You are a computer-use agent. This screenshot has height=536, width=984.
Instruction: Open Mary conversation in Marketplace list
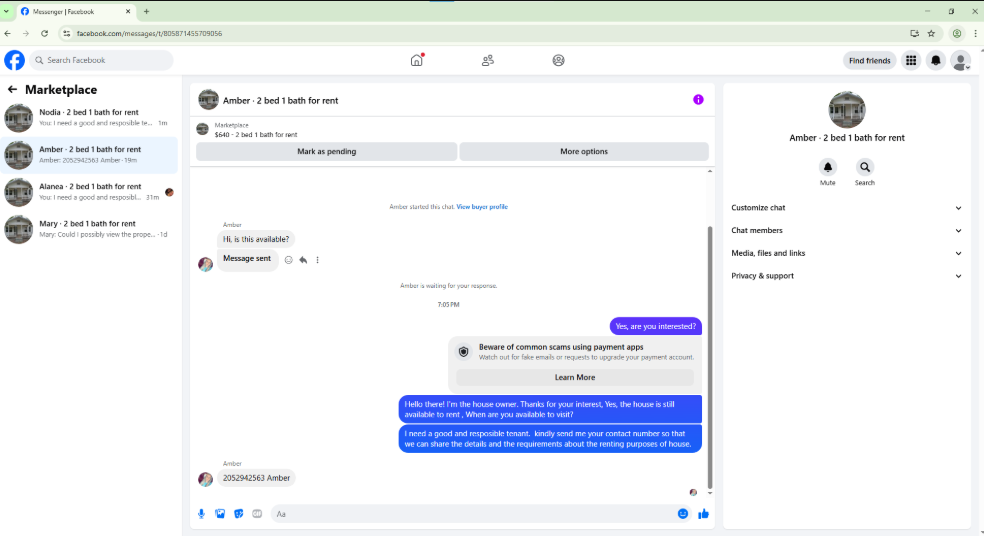pyautogui.click(x=90, y=228)
